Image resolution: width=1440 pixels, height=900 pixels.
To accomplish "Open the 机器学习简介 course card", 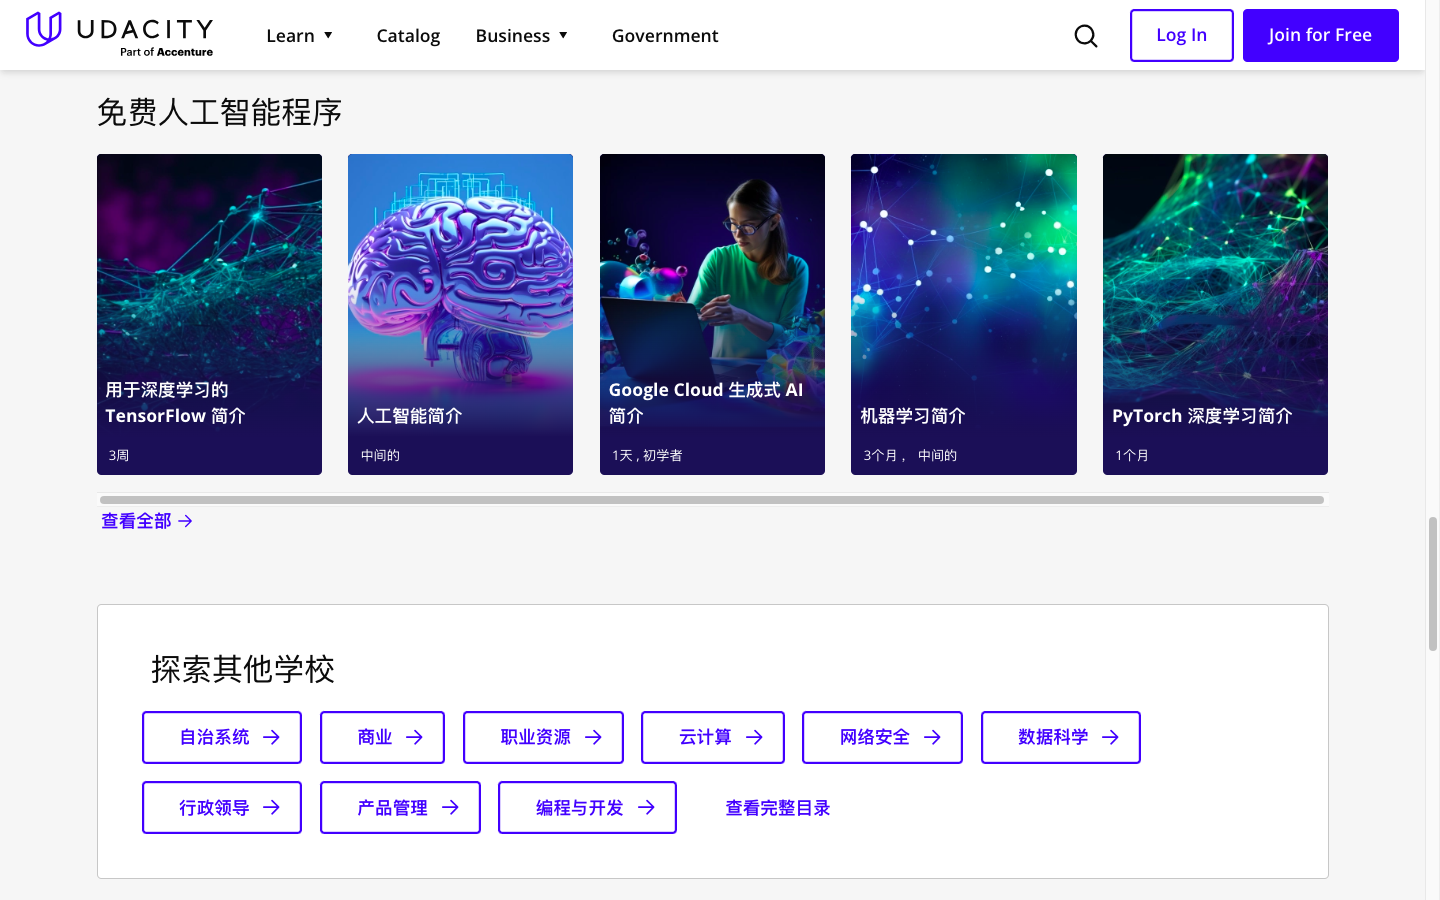I will pos(964,314).
